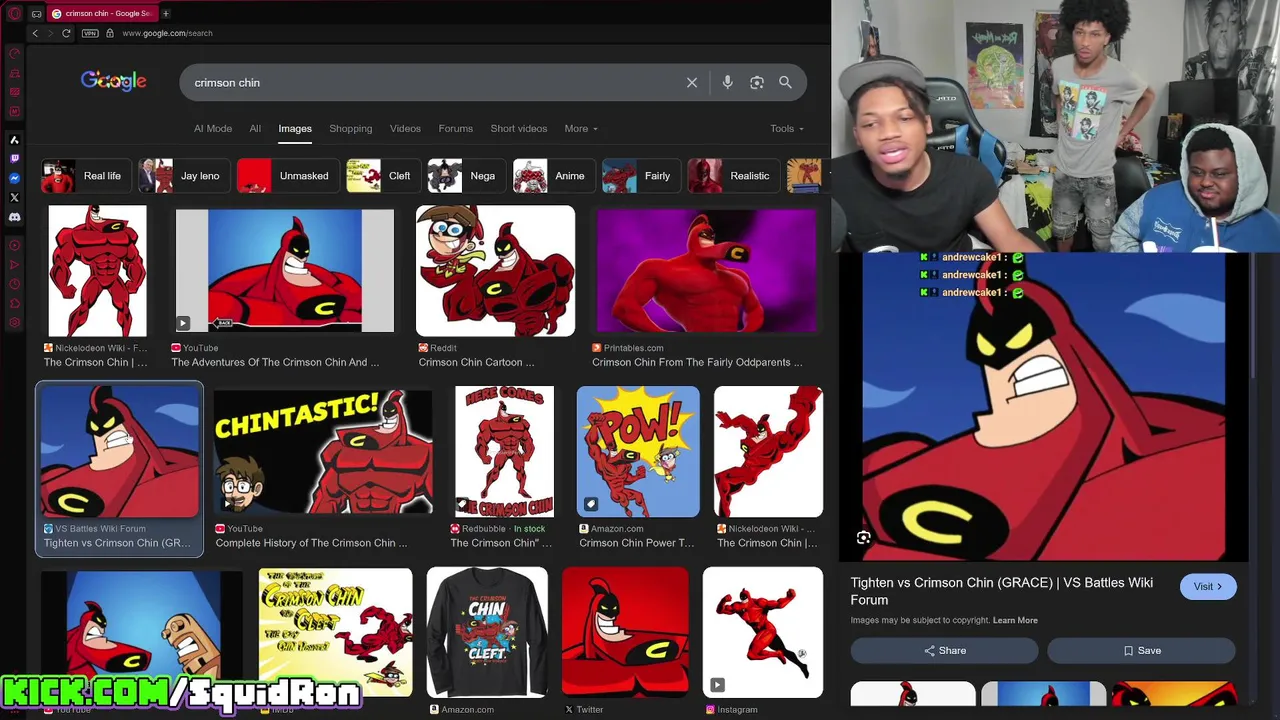Viewport: 1280px width, 720px height.
Task: Open Messenger in the sidebar
Action: (14, 178)
